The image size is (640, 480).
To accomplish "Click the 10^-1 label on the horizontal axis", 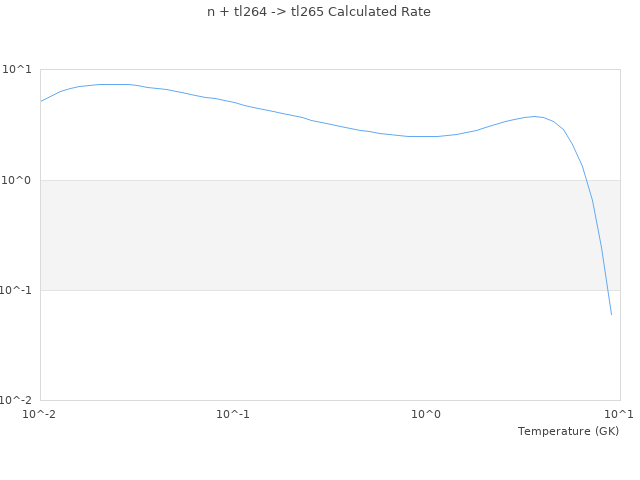I will [x=233, y=414].
